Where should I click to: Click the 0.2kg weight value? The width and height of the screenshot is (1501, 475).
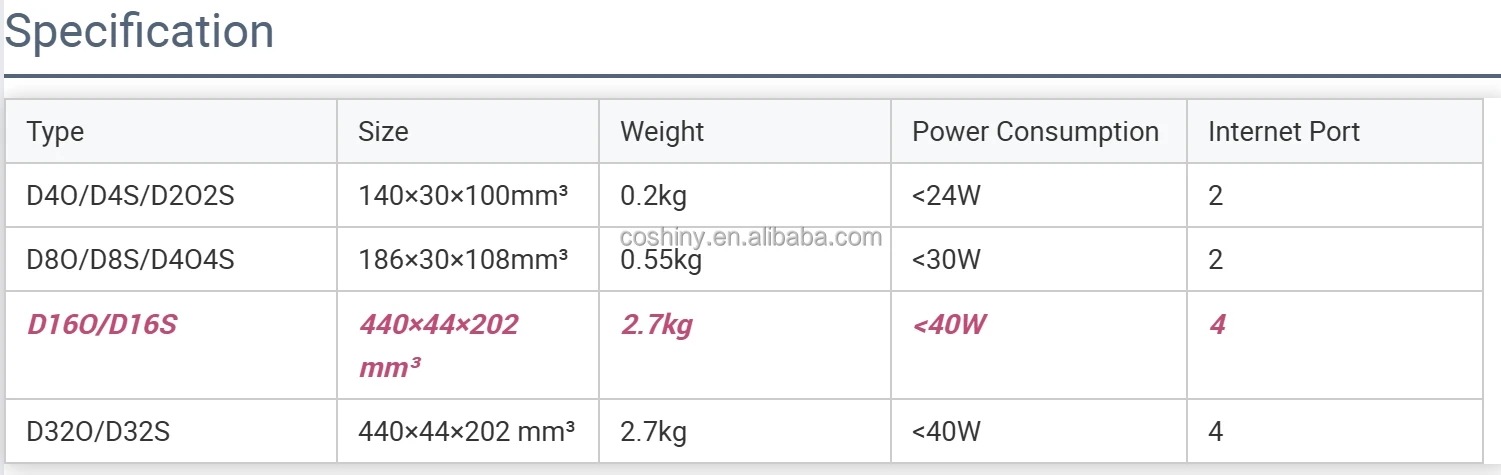(653, 195)
